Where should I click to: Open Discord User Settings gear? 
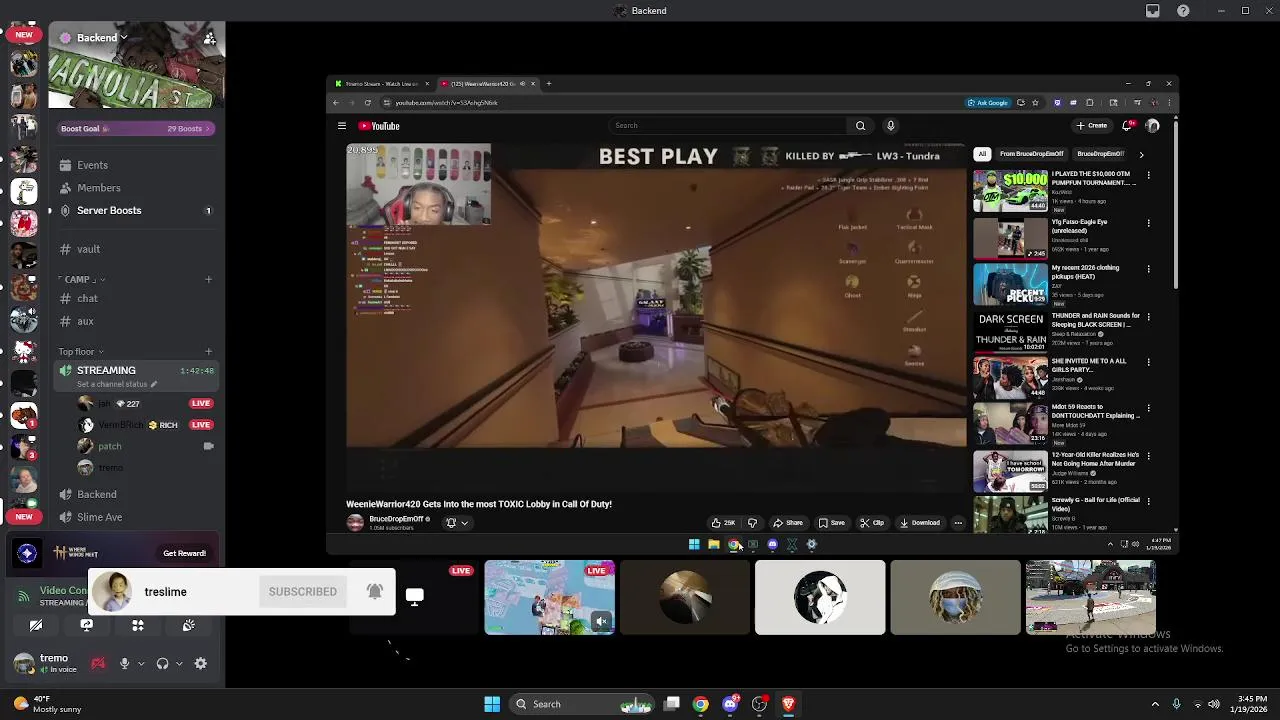201,664
